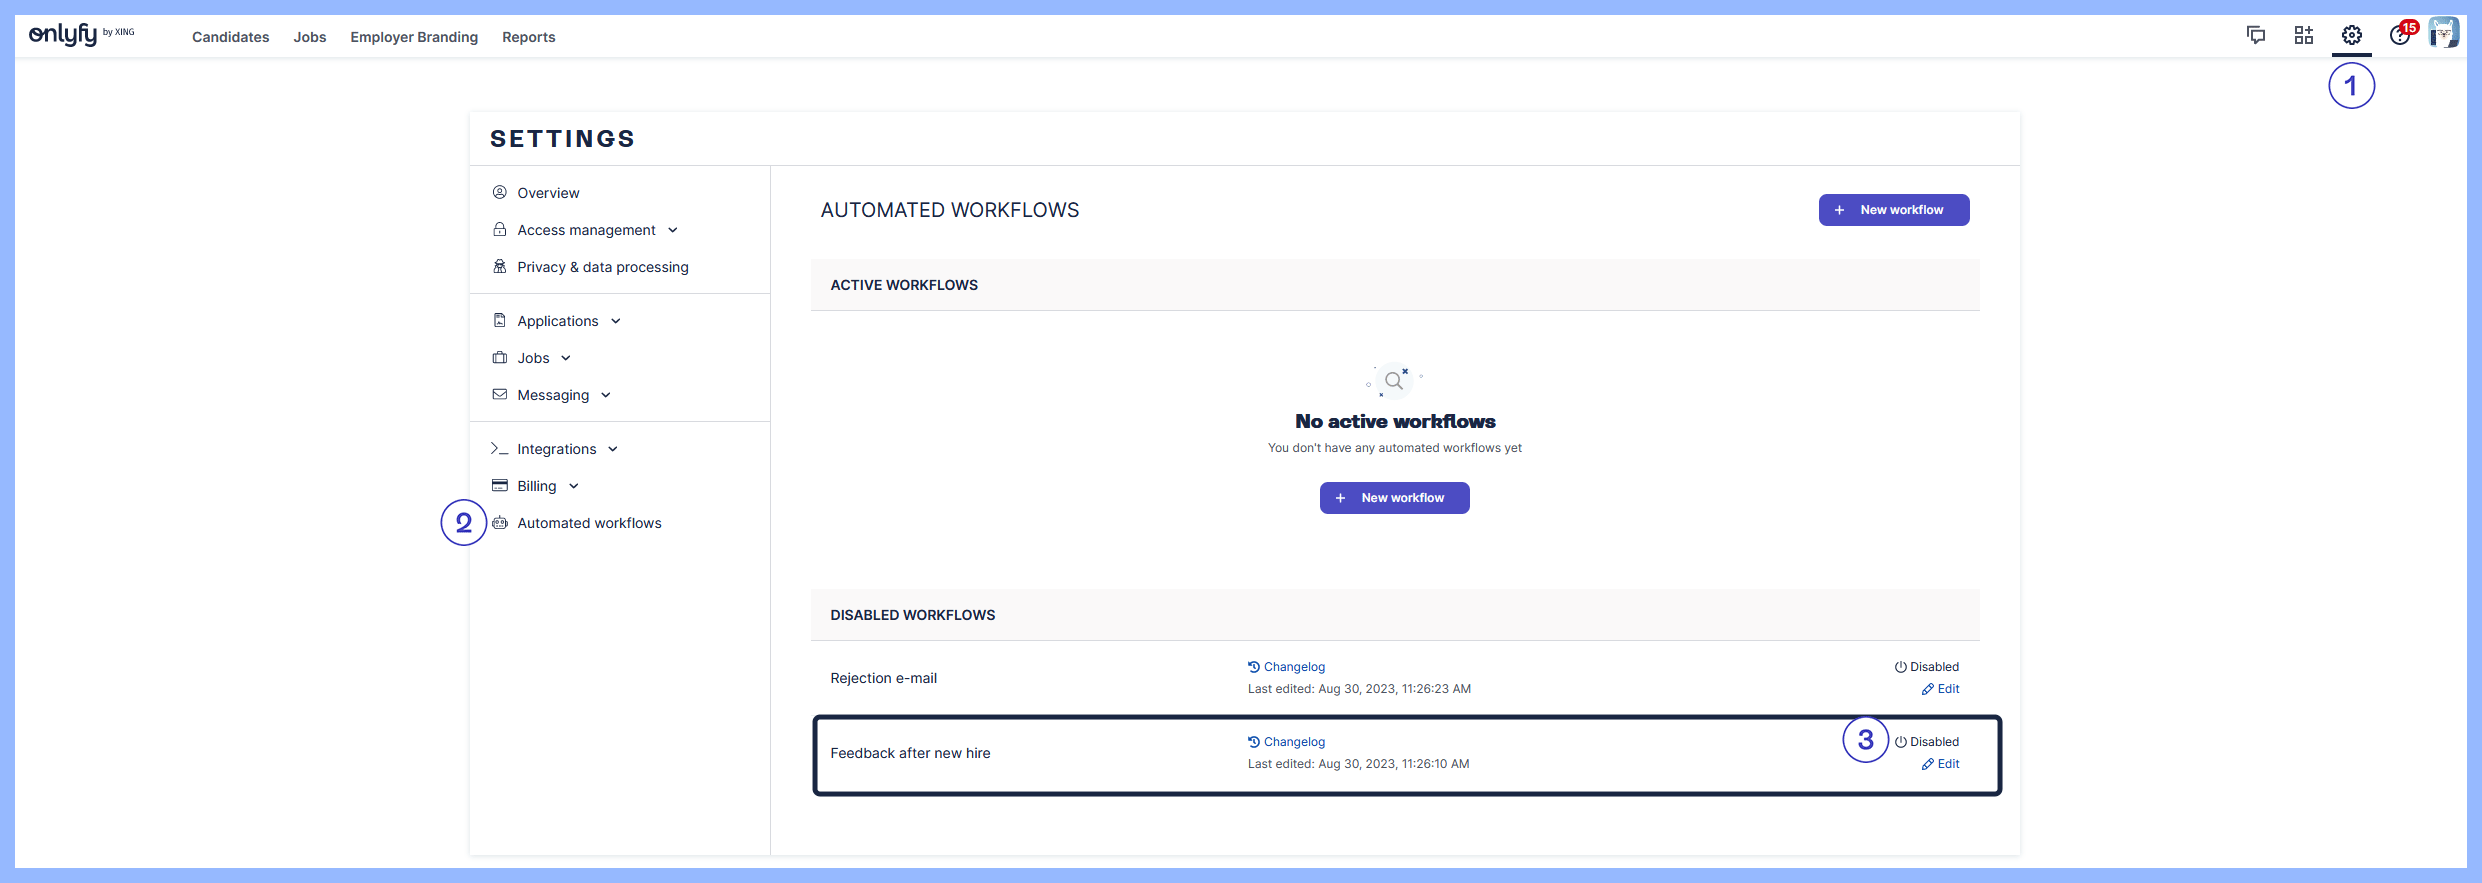Click the ACTIVE WORKFLOWS section header
The width and height of the screenshot is (2482, 883).
(x=1395, y=285)
